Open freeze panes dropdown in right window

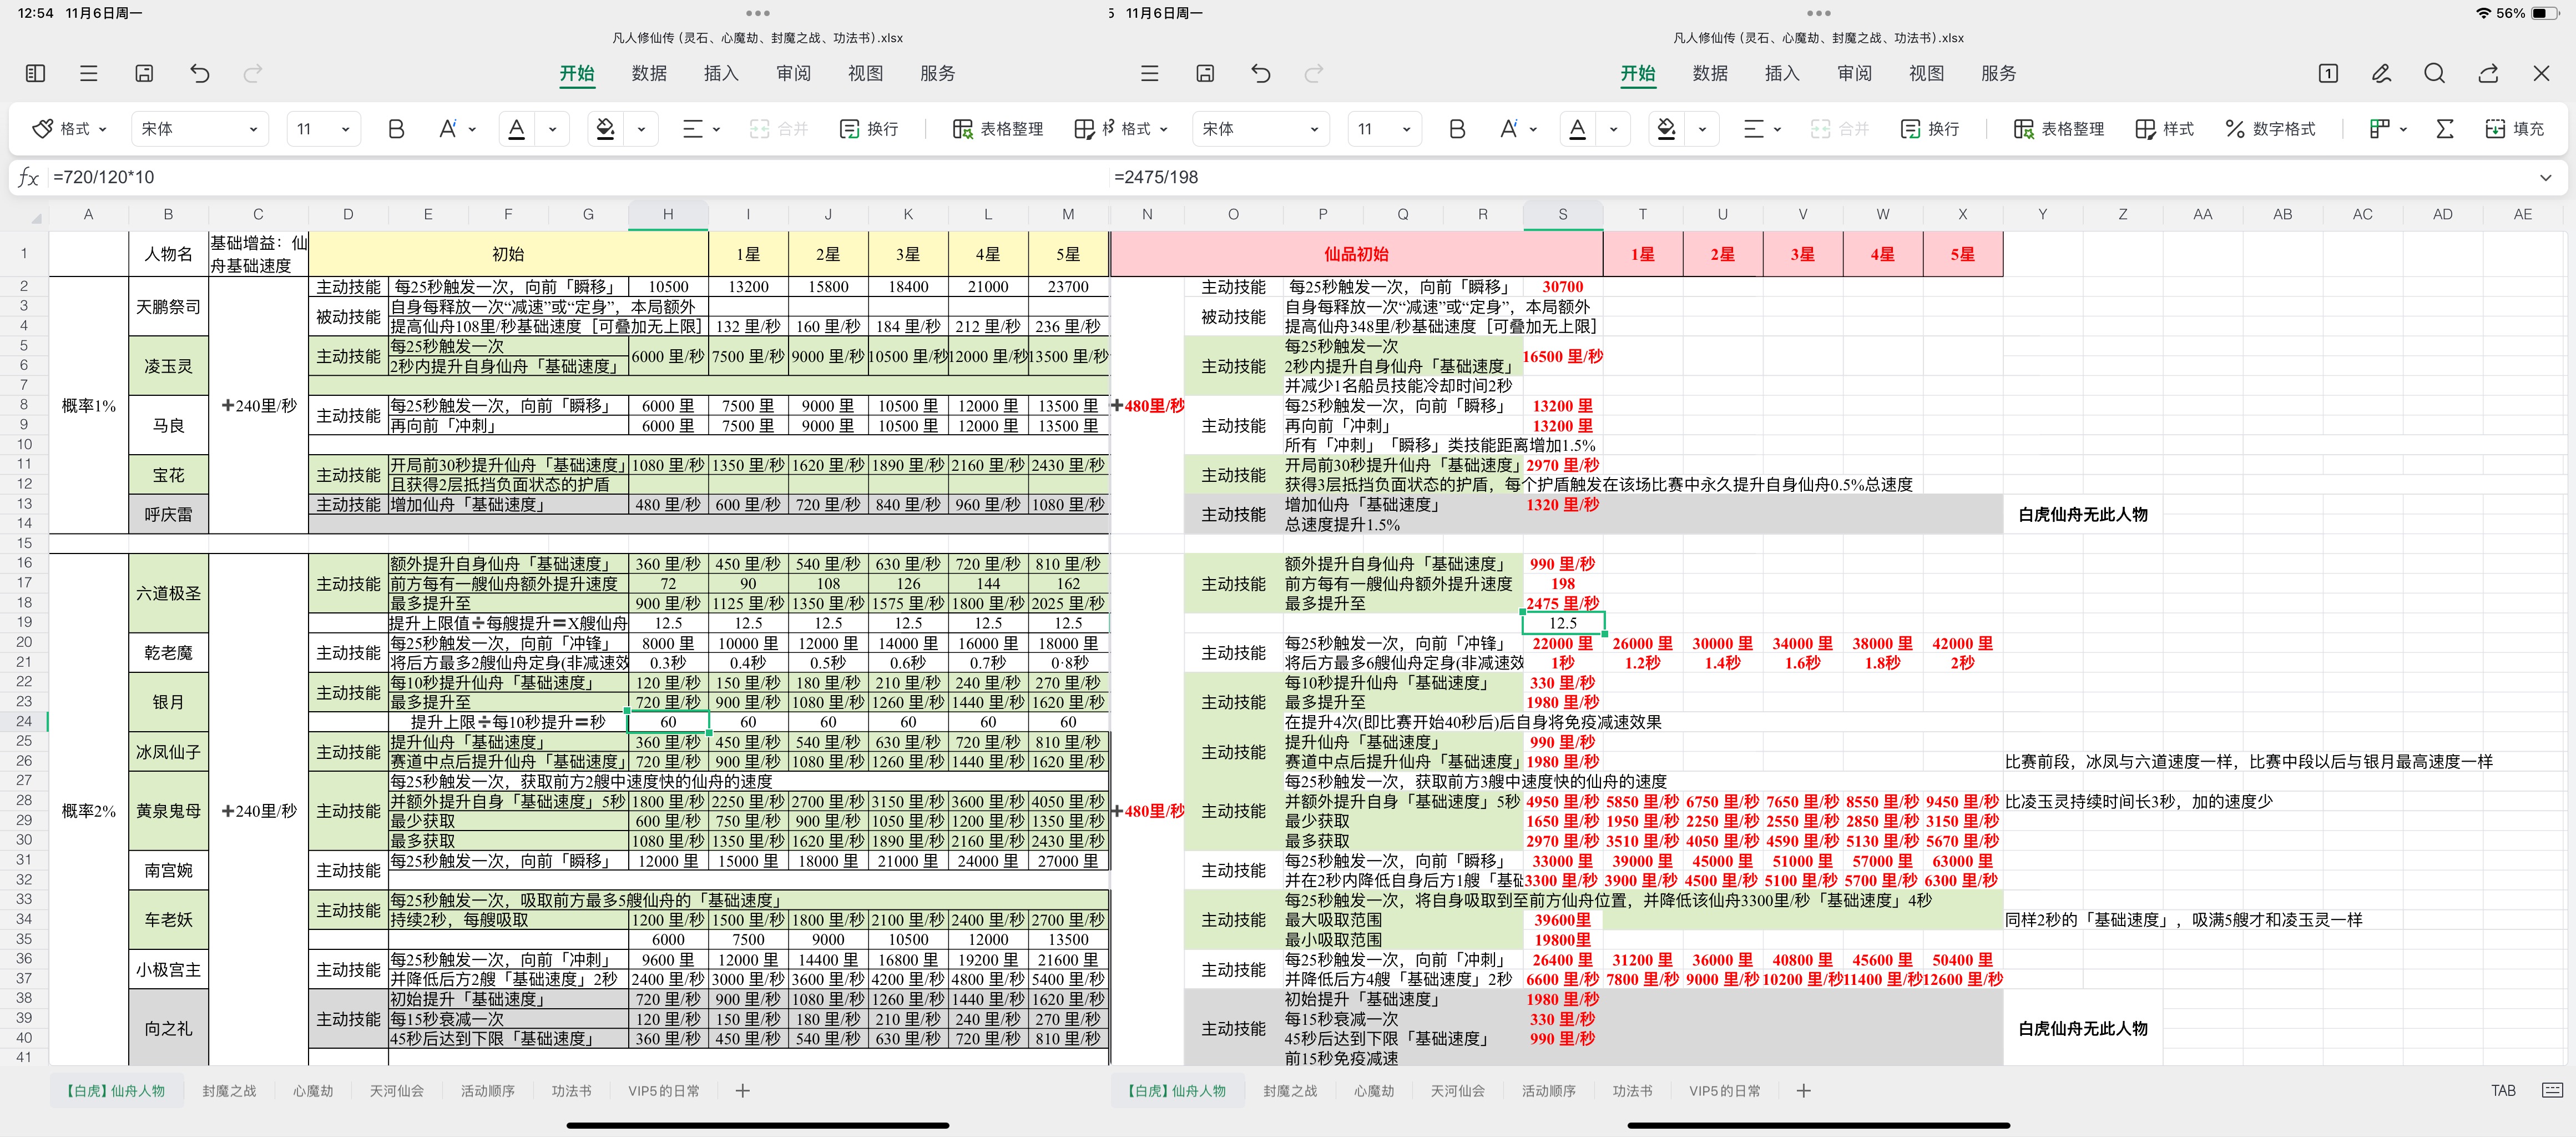2388,129
